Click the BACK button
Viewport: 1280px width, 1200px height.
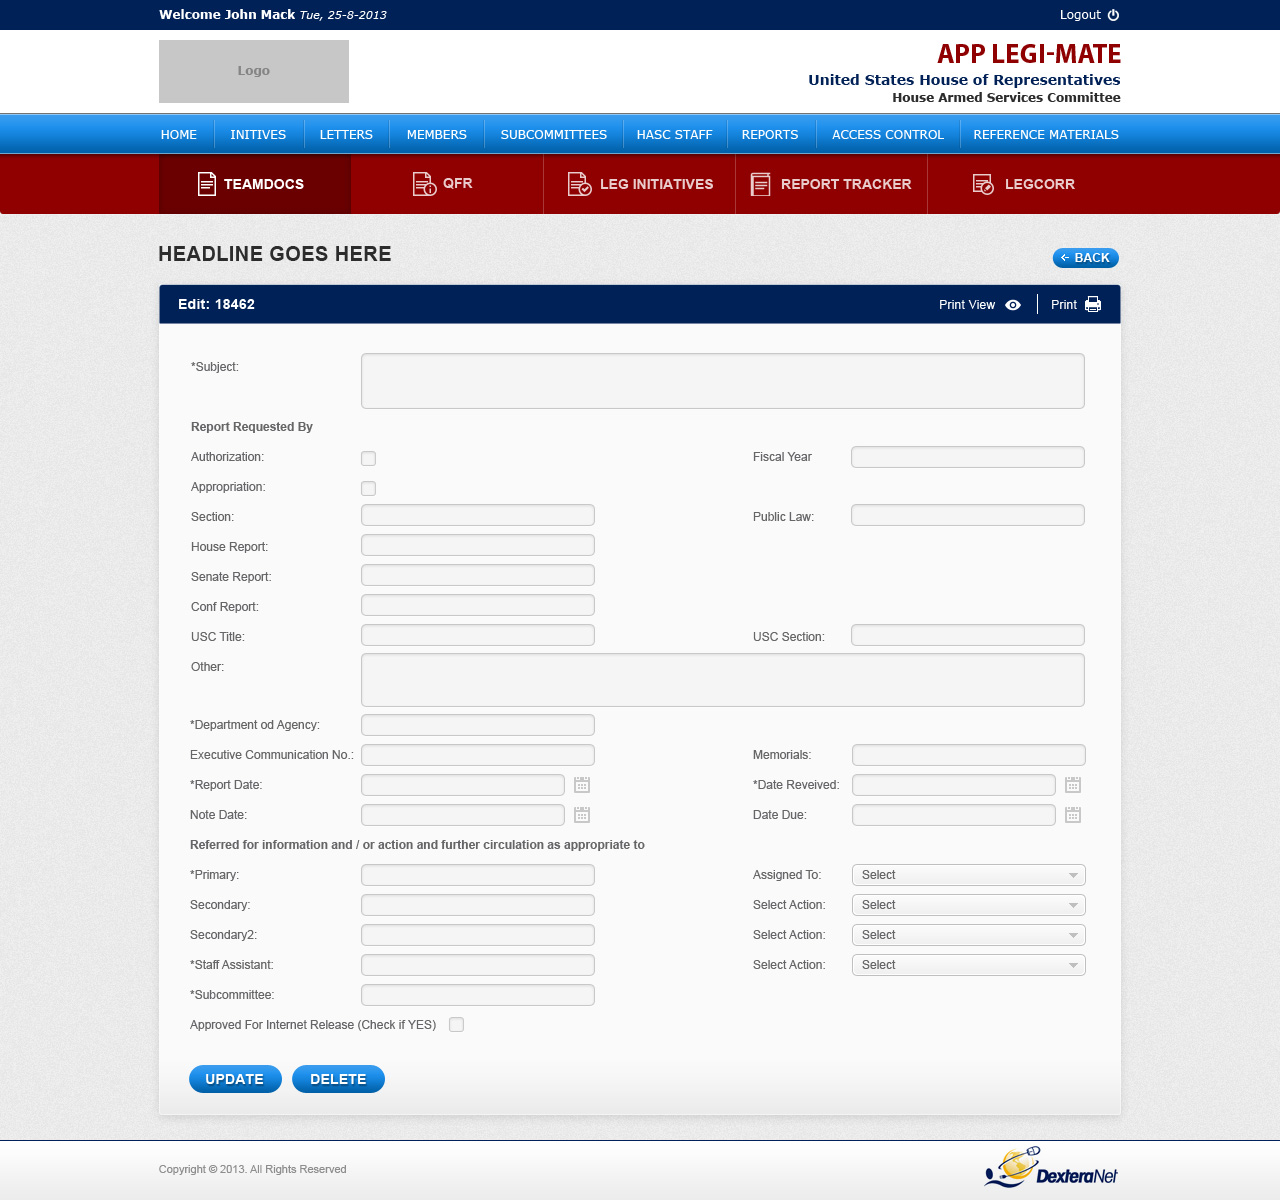pyautogui.click(x=1085, y=258)
